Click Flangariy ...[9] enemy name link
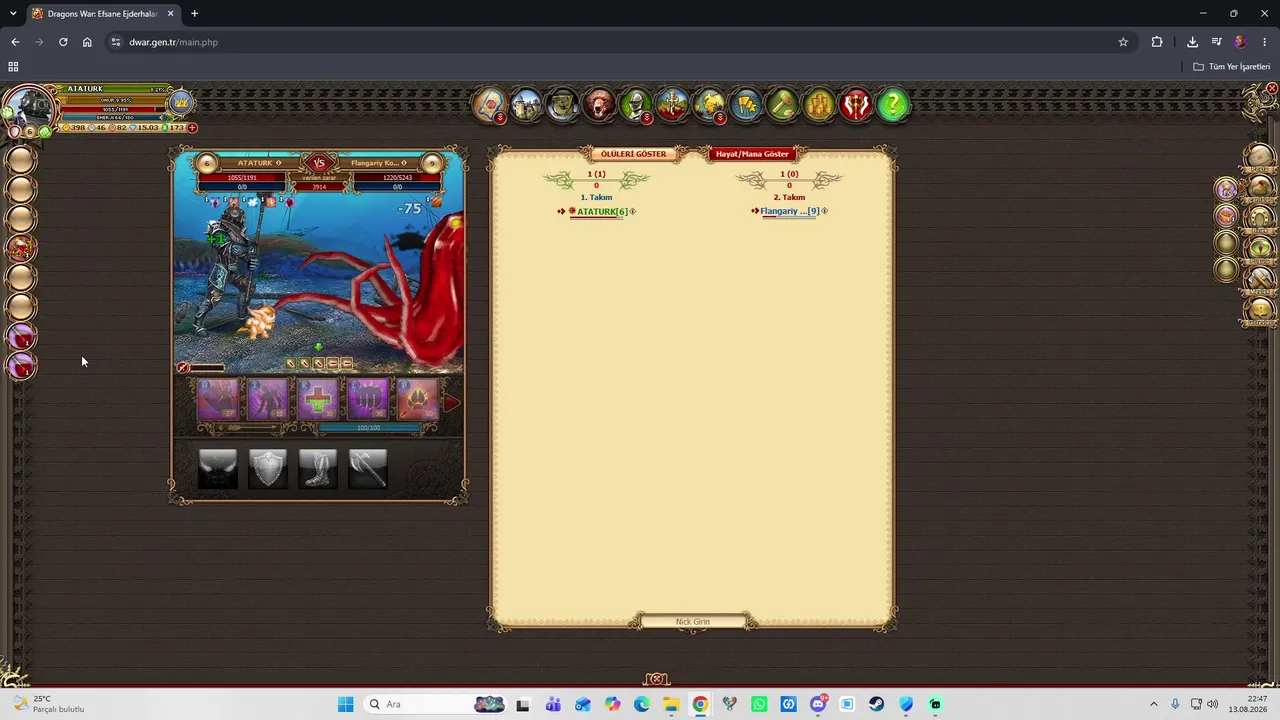The image size is (1280, 720). pos(790,211)
